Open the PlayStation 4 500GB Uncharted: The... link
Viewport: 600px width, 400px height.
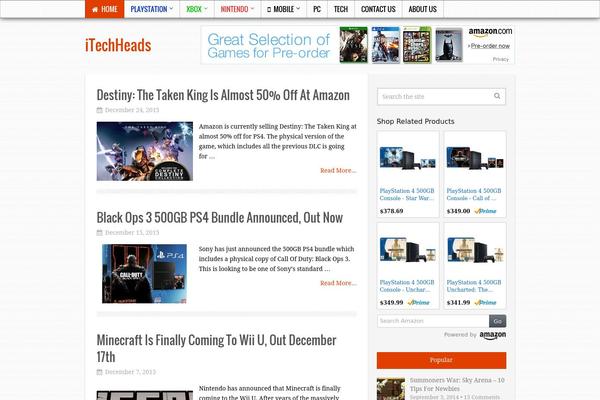coord(474,286)
